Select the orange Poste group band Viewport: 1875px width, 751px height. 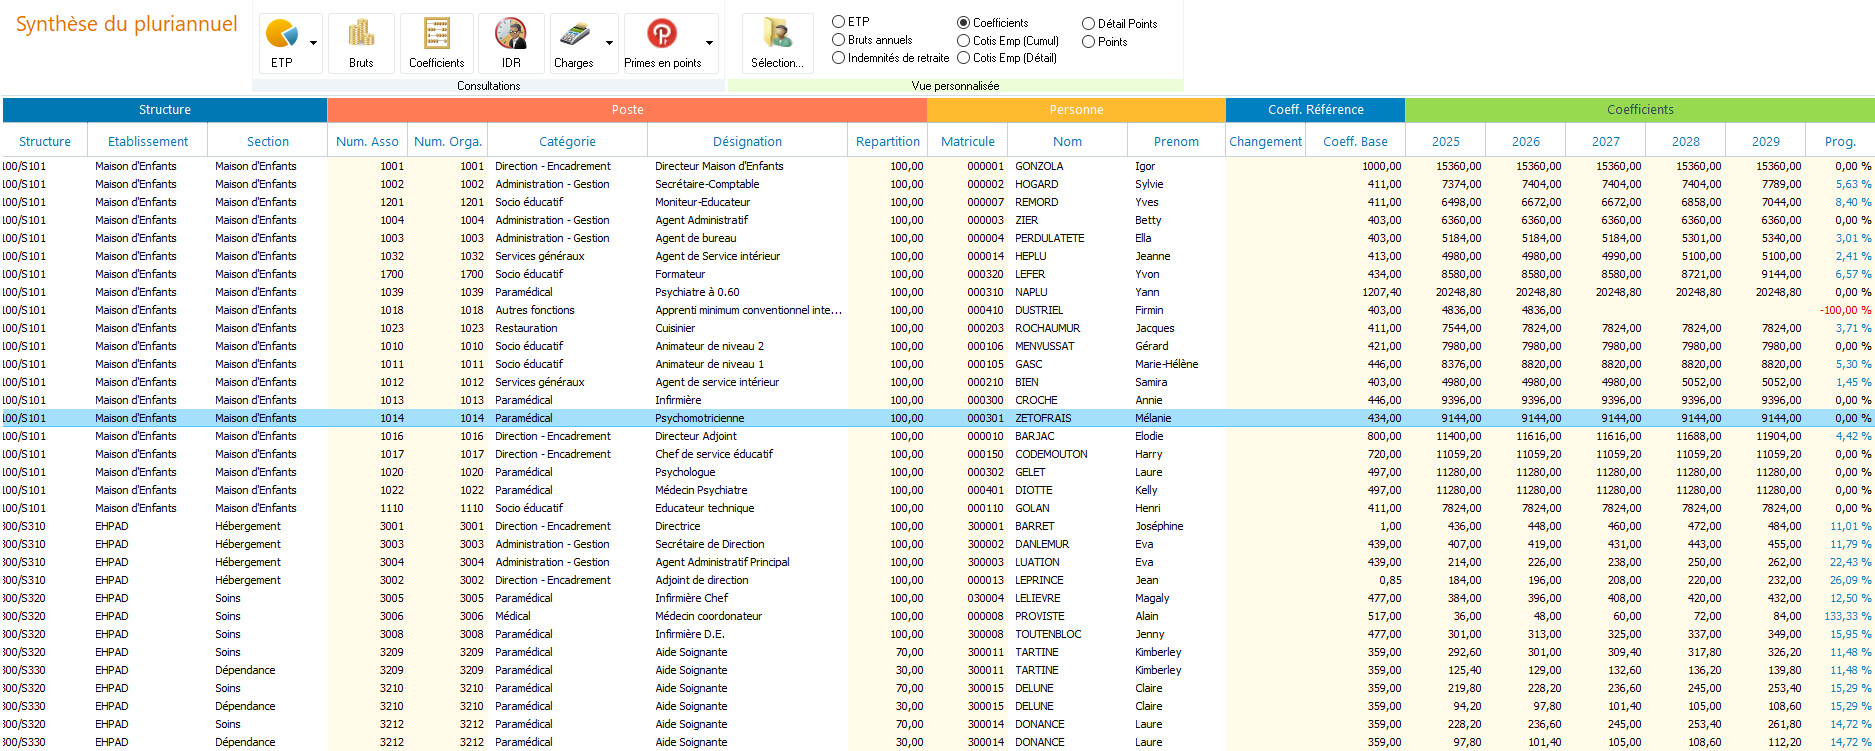pyautogui.click(x=627, y=110)
